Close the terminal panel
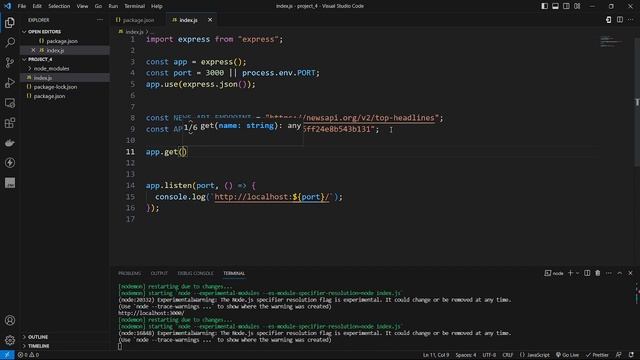This screenshot has height=360, width=640. [x=630, y=273]
